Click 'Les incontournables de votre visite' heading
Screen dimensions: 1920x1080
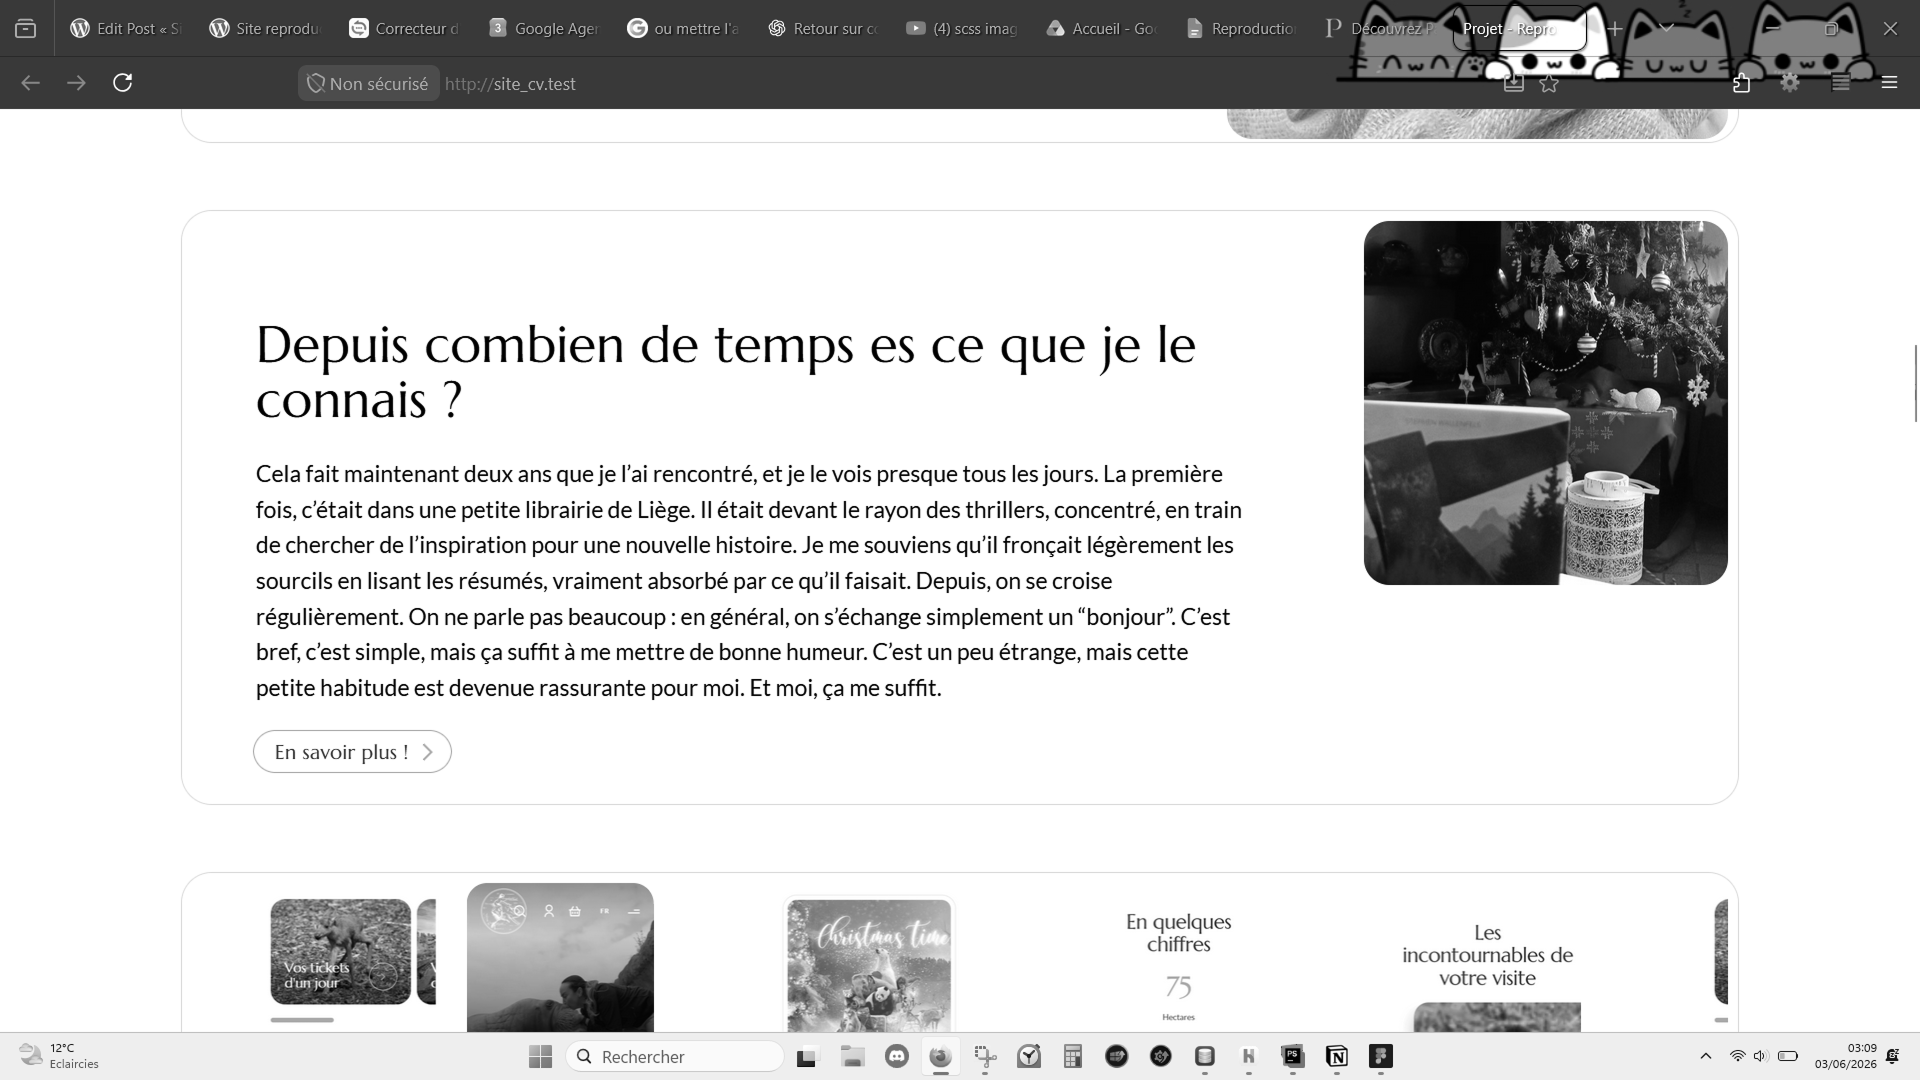coord(1487,955)
